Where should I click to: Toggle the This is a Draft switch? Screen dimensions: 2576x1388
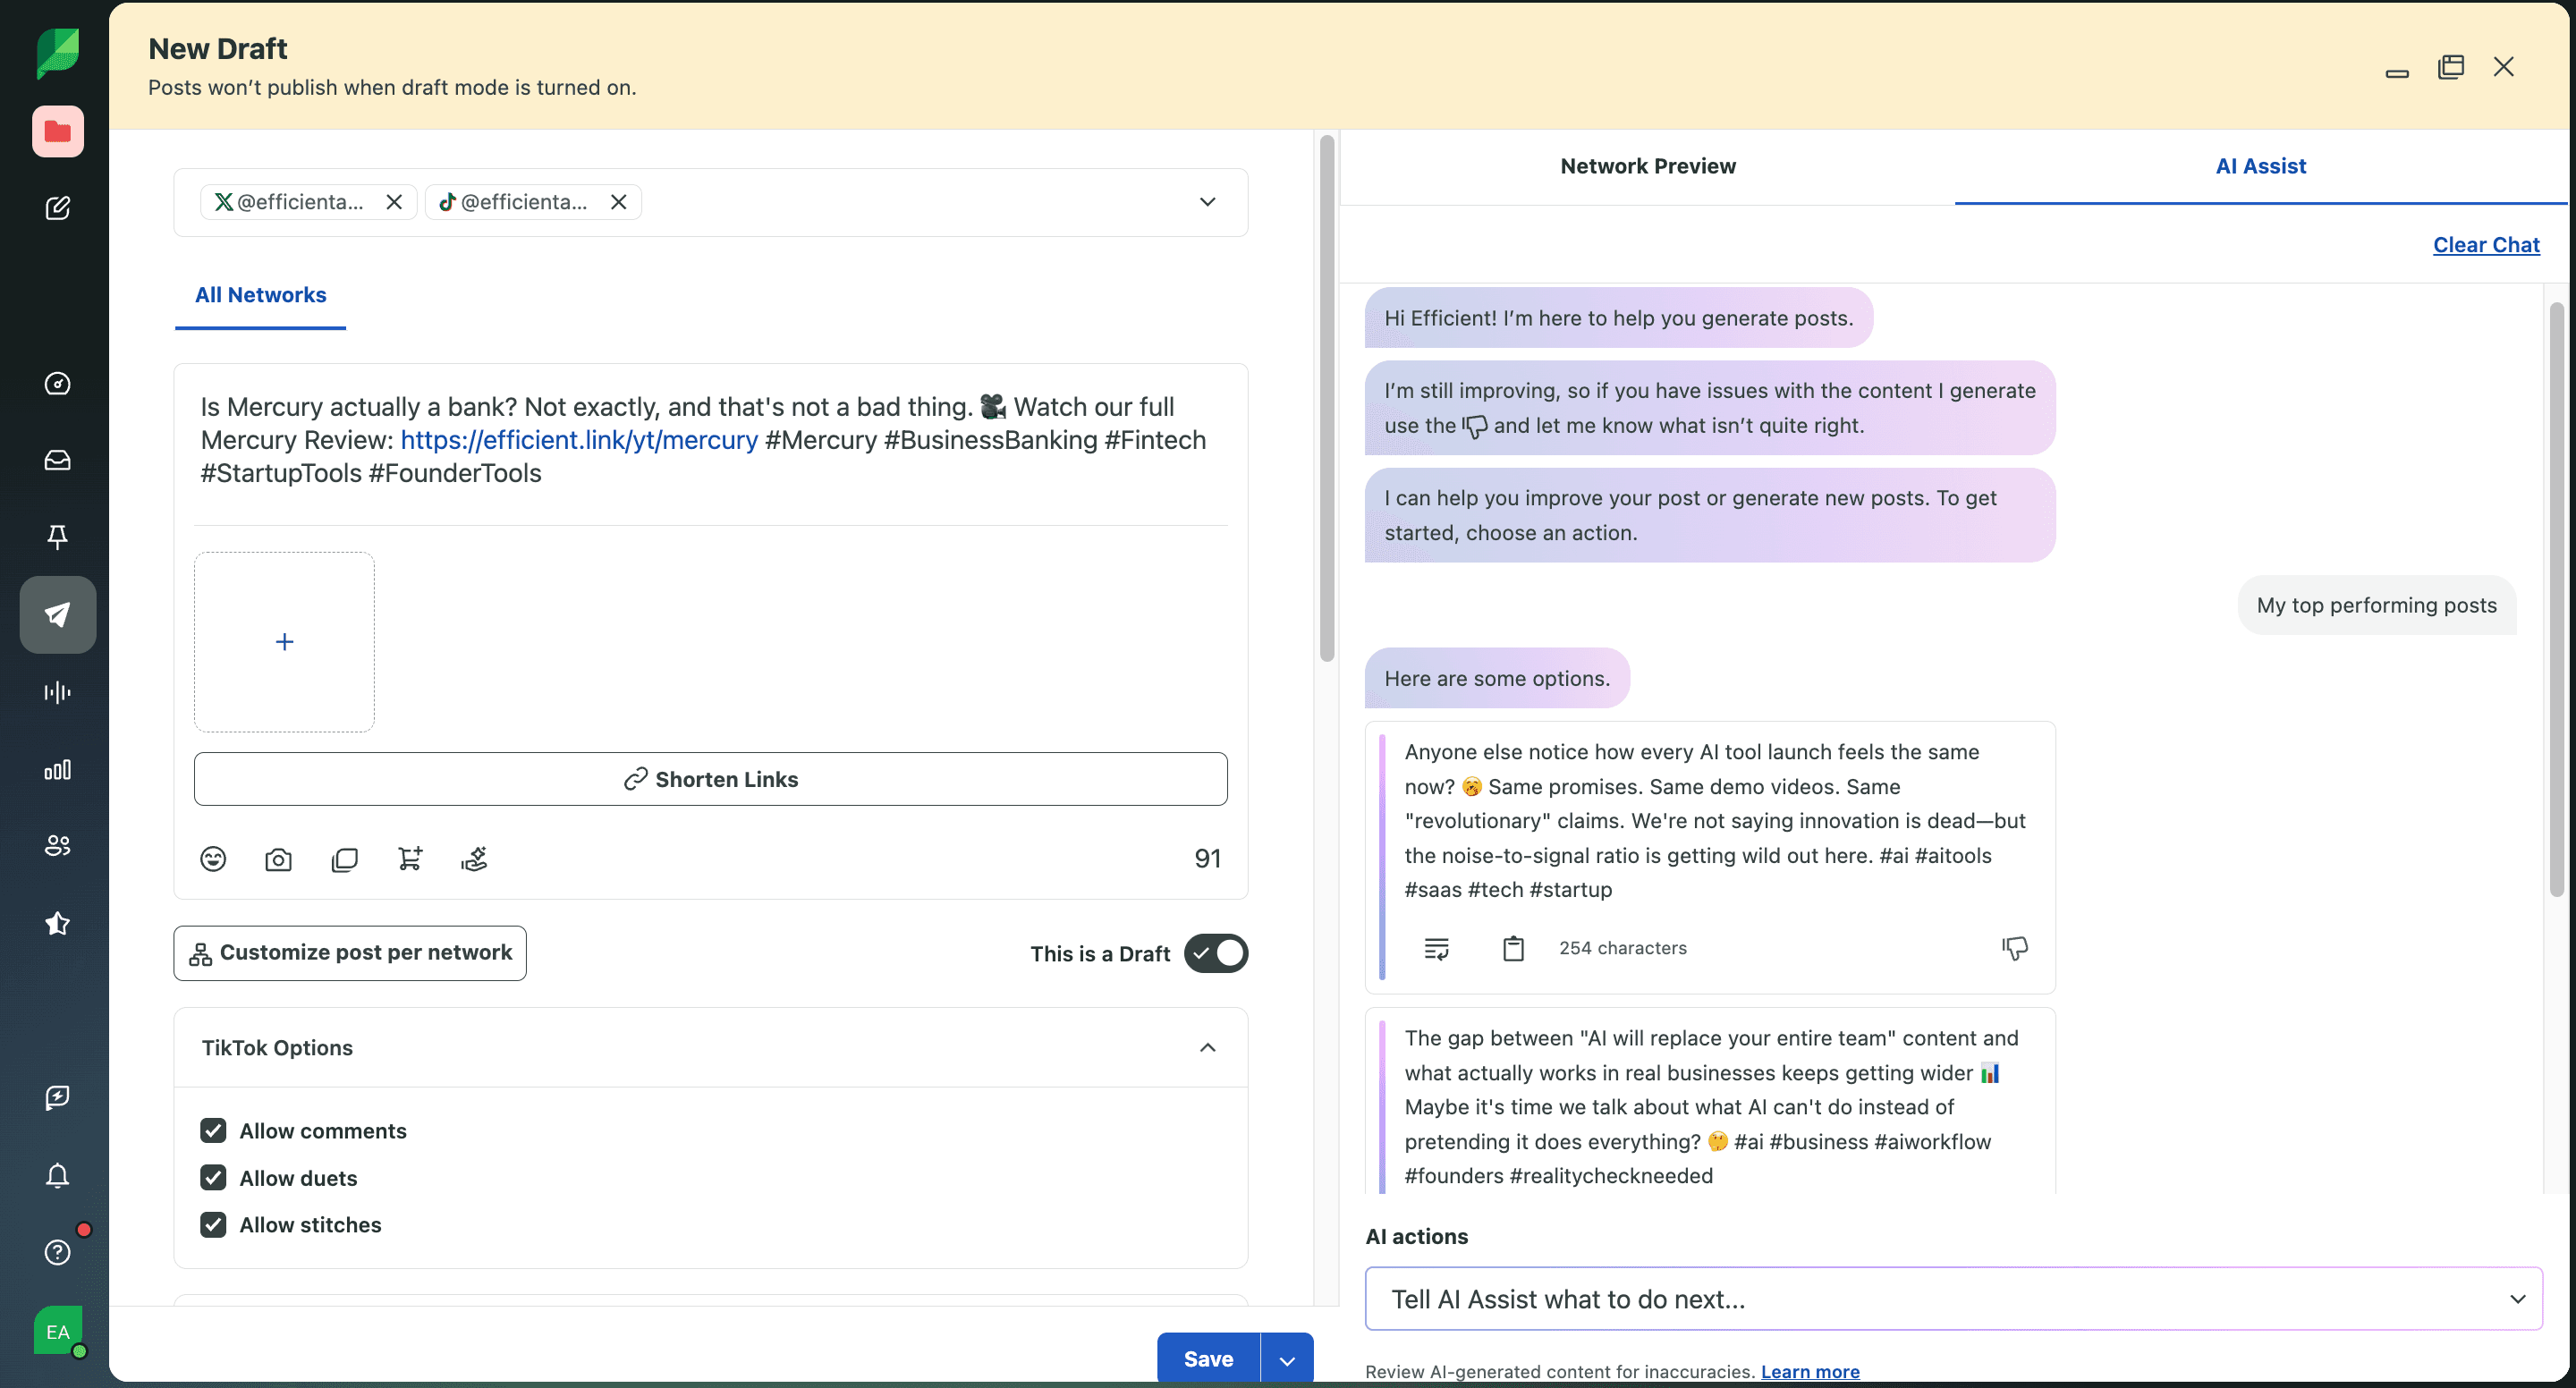[1216, 953]
